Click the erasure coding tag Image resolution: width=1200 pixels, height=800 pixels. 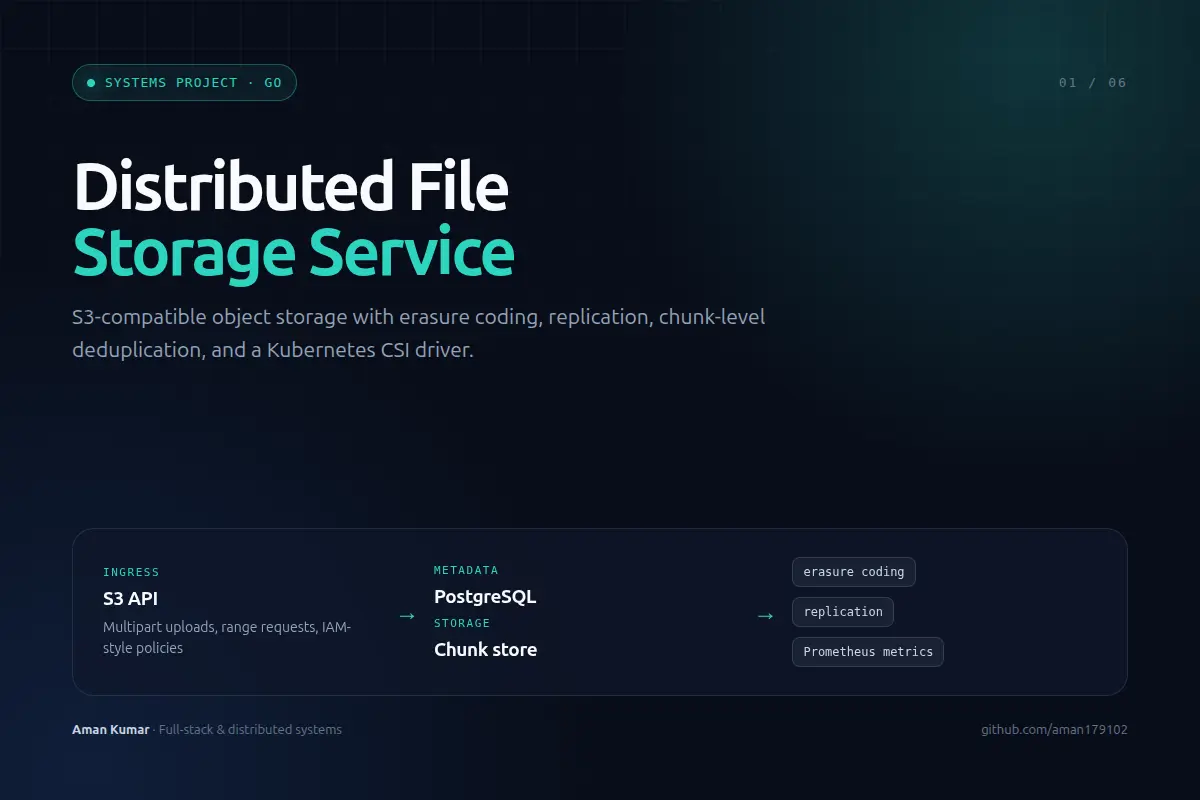point(854,572)
